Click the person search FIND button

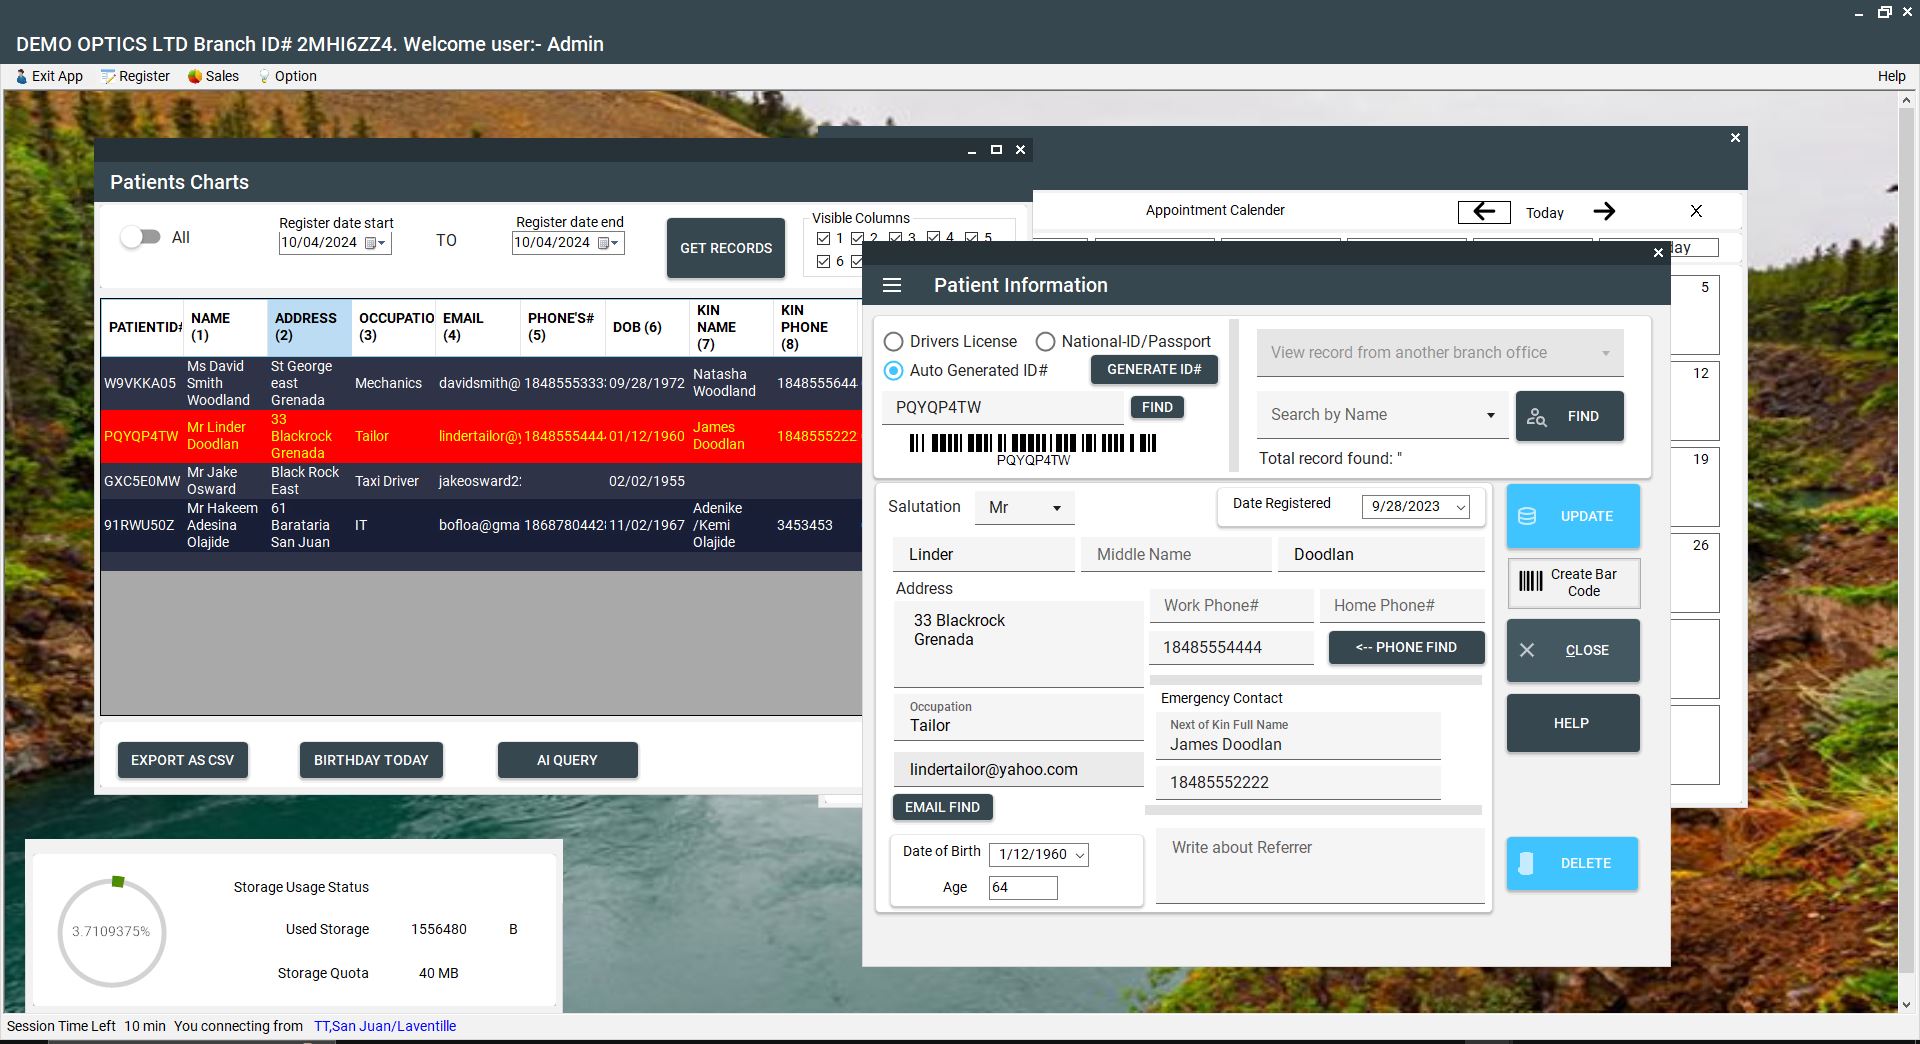tap(1569, 416)
